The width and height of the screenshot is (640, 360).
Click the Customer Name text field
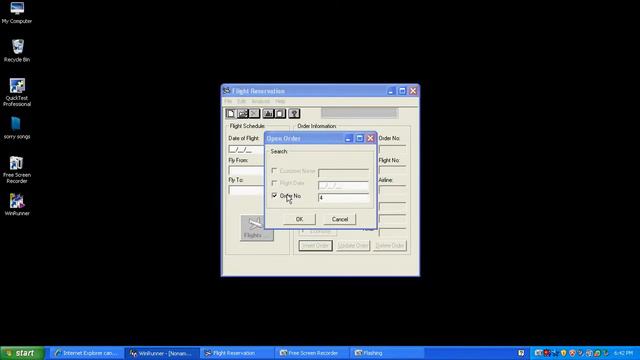(344, 173)
